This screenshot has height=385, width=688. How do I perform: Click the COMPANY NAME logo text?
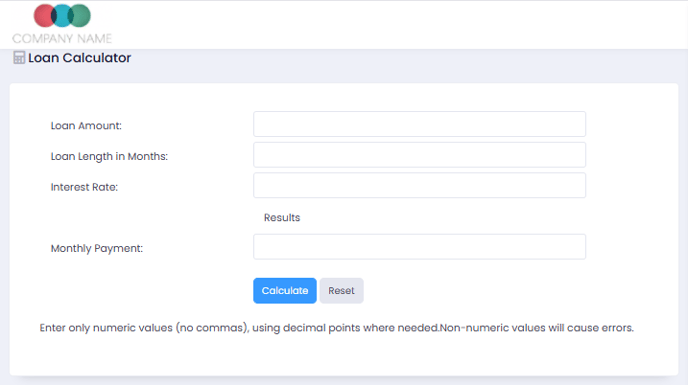[62, 39]
